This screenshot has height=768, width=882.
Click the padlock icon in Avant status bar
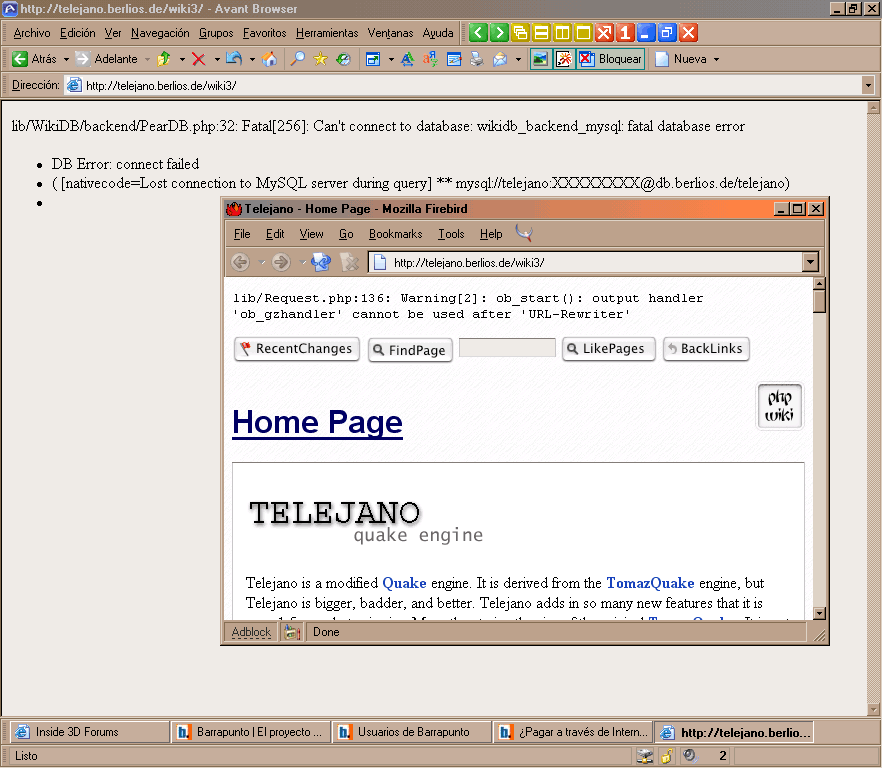(x=667, y=756)
